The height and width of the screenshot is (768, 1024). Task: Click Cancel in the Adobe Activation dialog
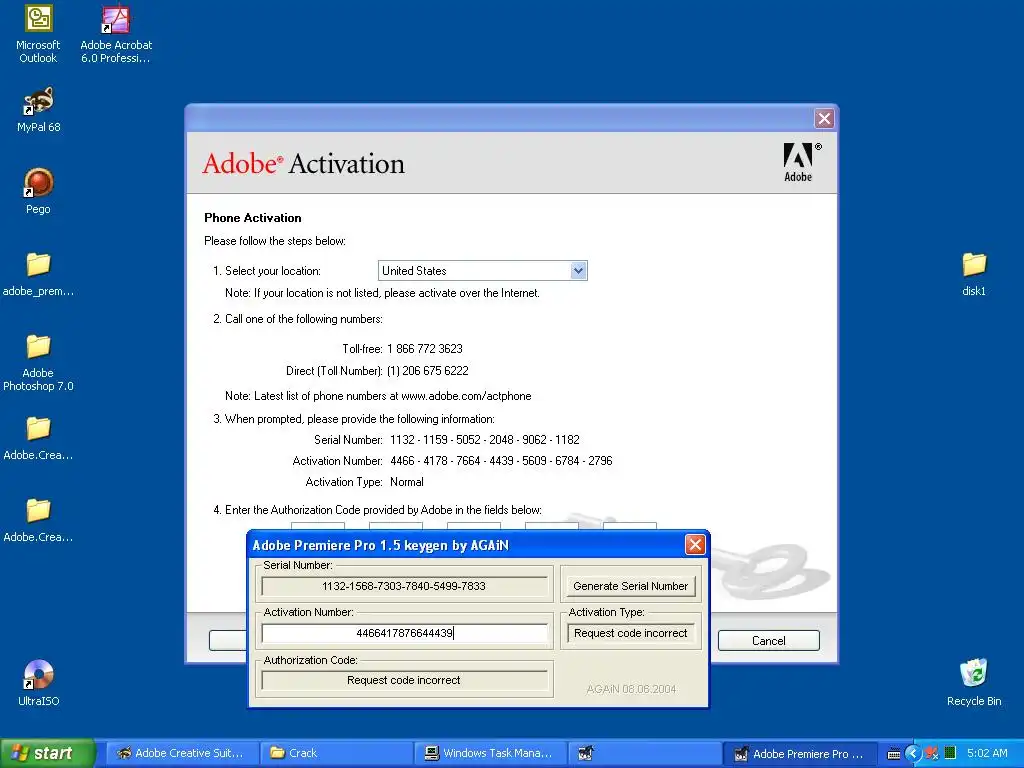(769, 641)
